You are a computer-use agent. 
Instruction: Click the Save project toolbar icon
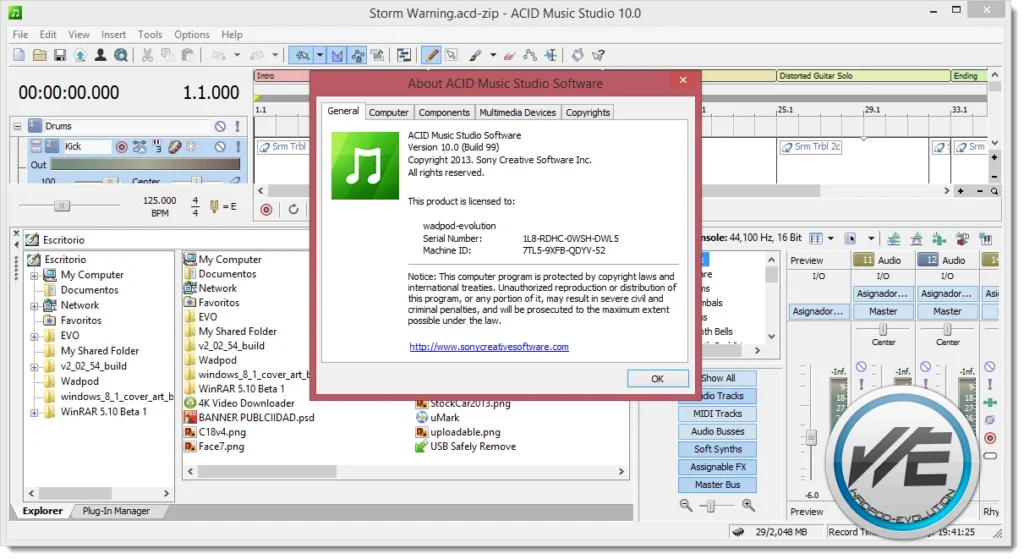coord(60,55)
